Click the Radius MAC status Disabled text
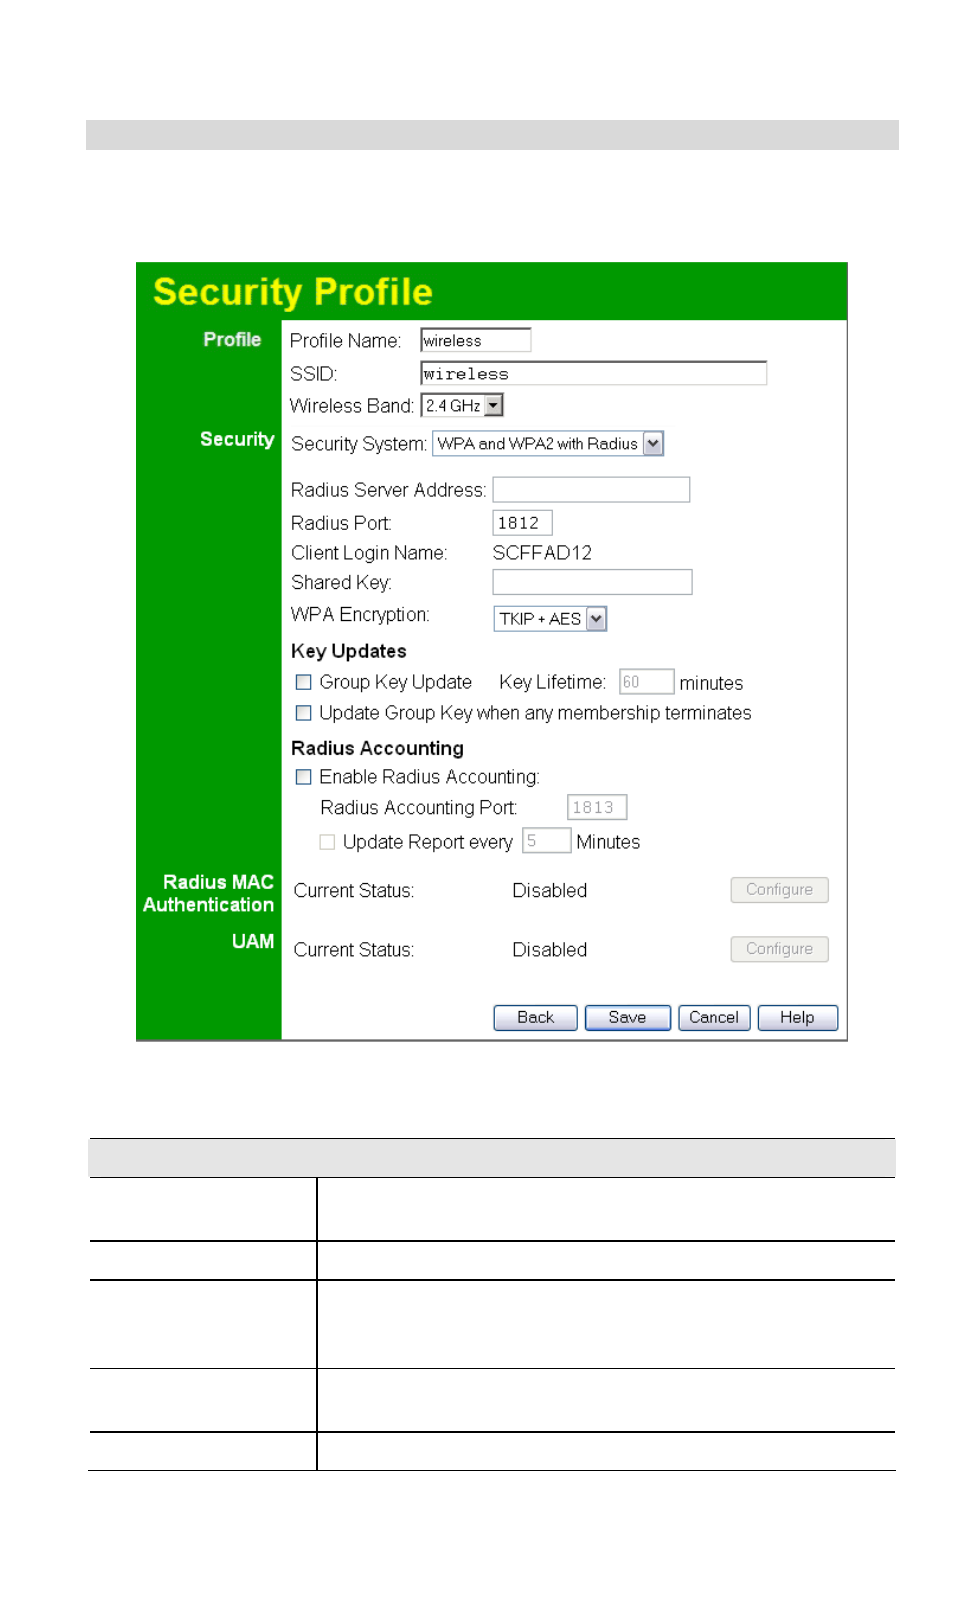The image size is (954, 1612). 549,890
